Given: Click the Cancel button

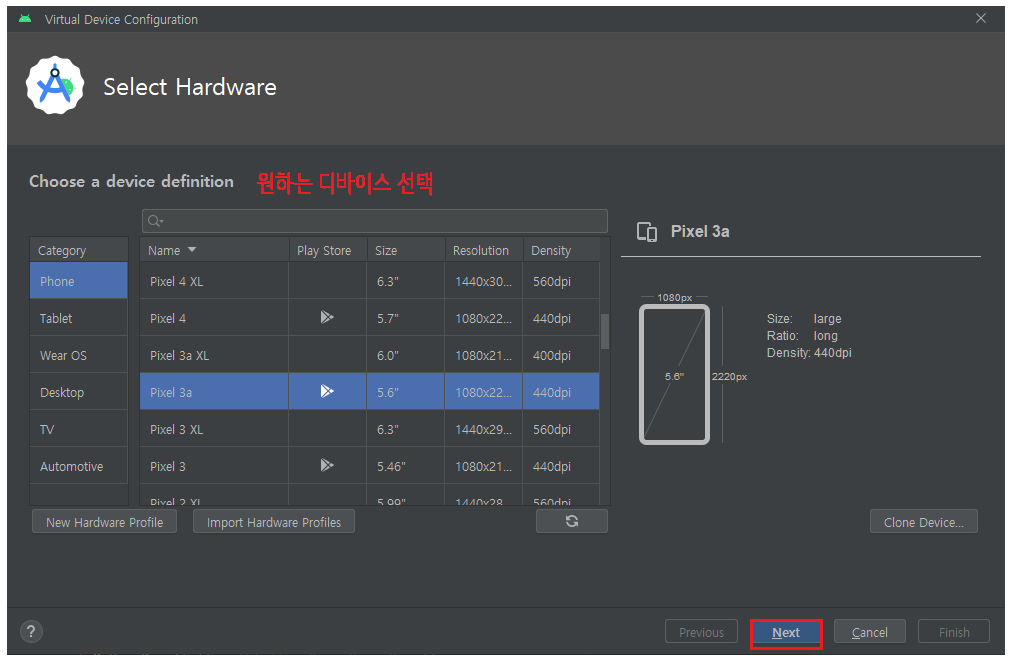Looking at the screenshot, I should (870, 632).
